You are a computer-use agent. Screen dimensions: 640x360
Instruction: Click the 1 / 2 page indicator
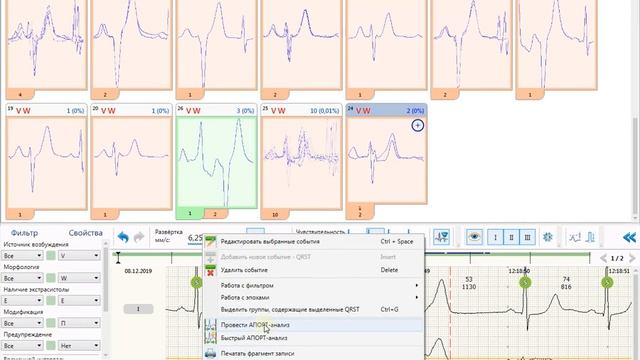tap(617, 258)
